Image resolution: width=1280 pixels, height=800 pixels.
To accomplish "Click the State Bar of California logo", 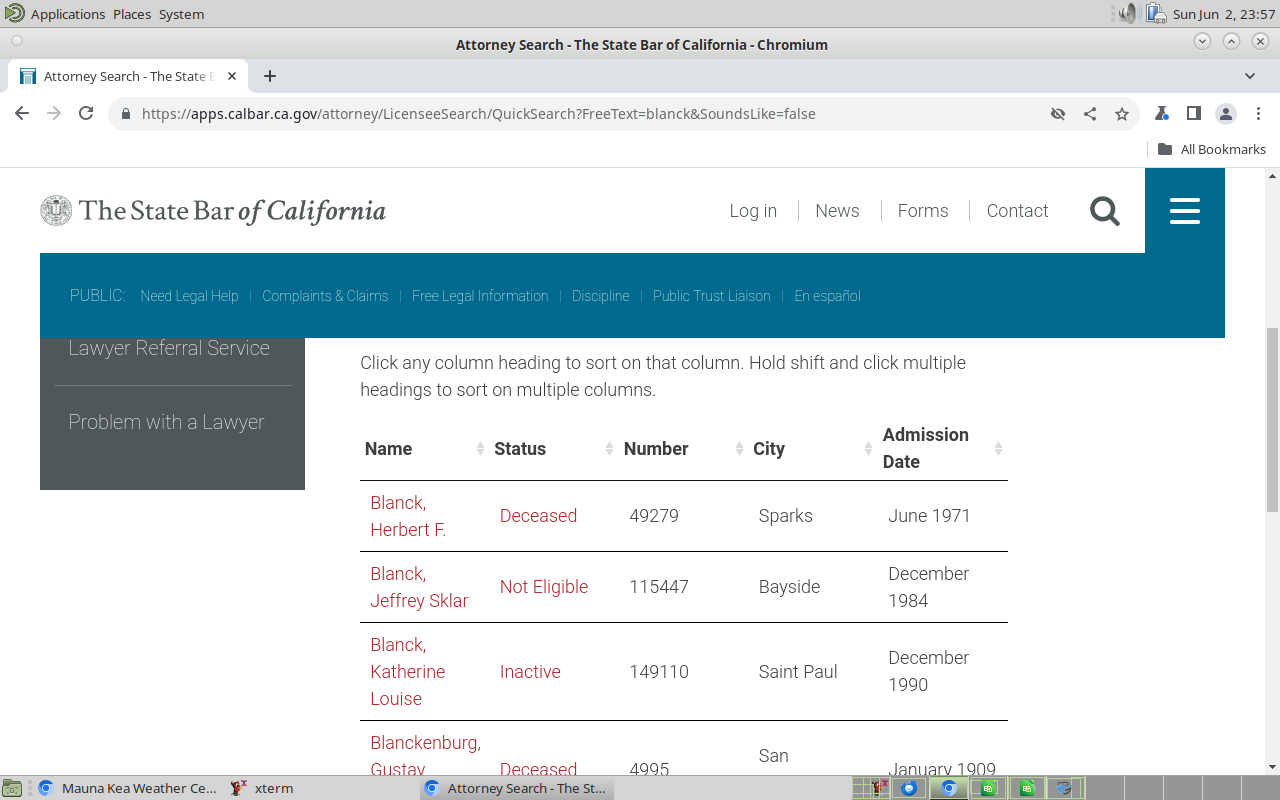I will coord(213,211).
